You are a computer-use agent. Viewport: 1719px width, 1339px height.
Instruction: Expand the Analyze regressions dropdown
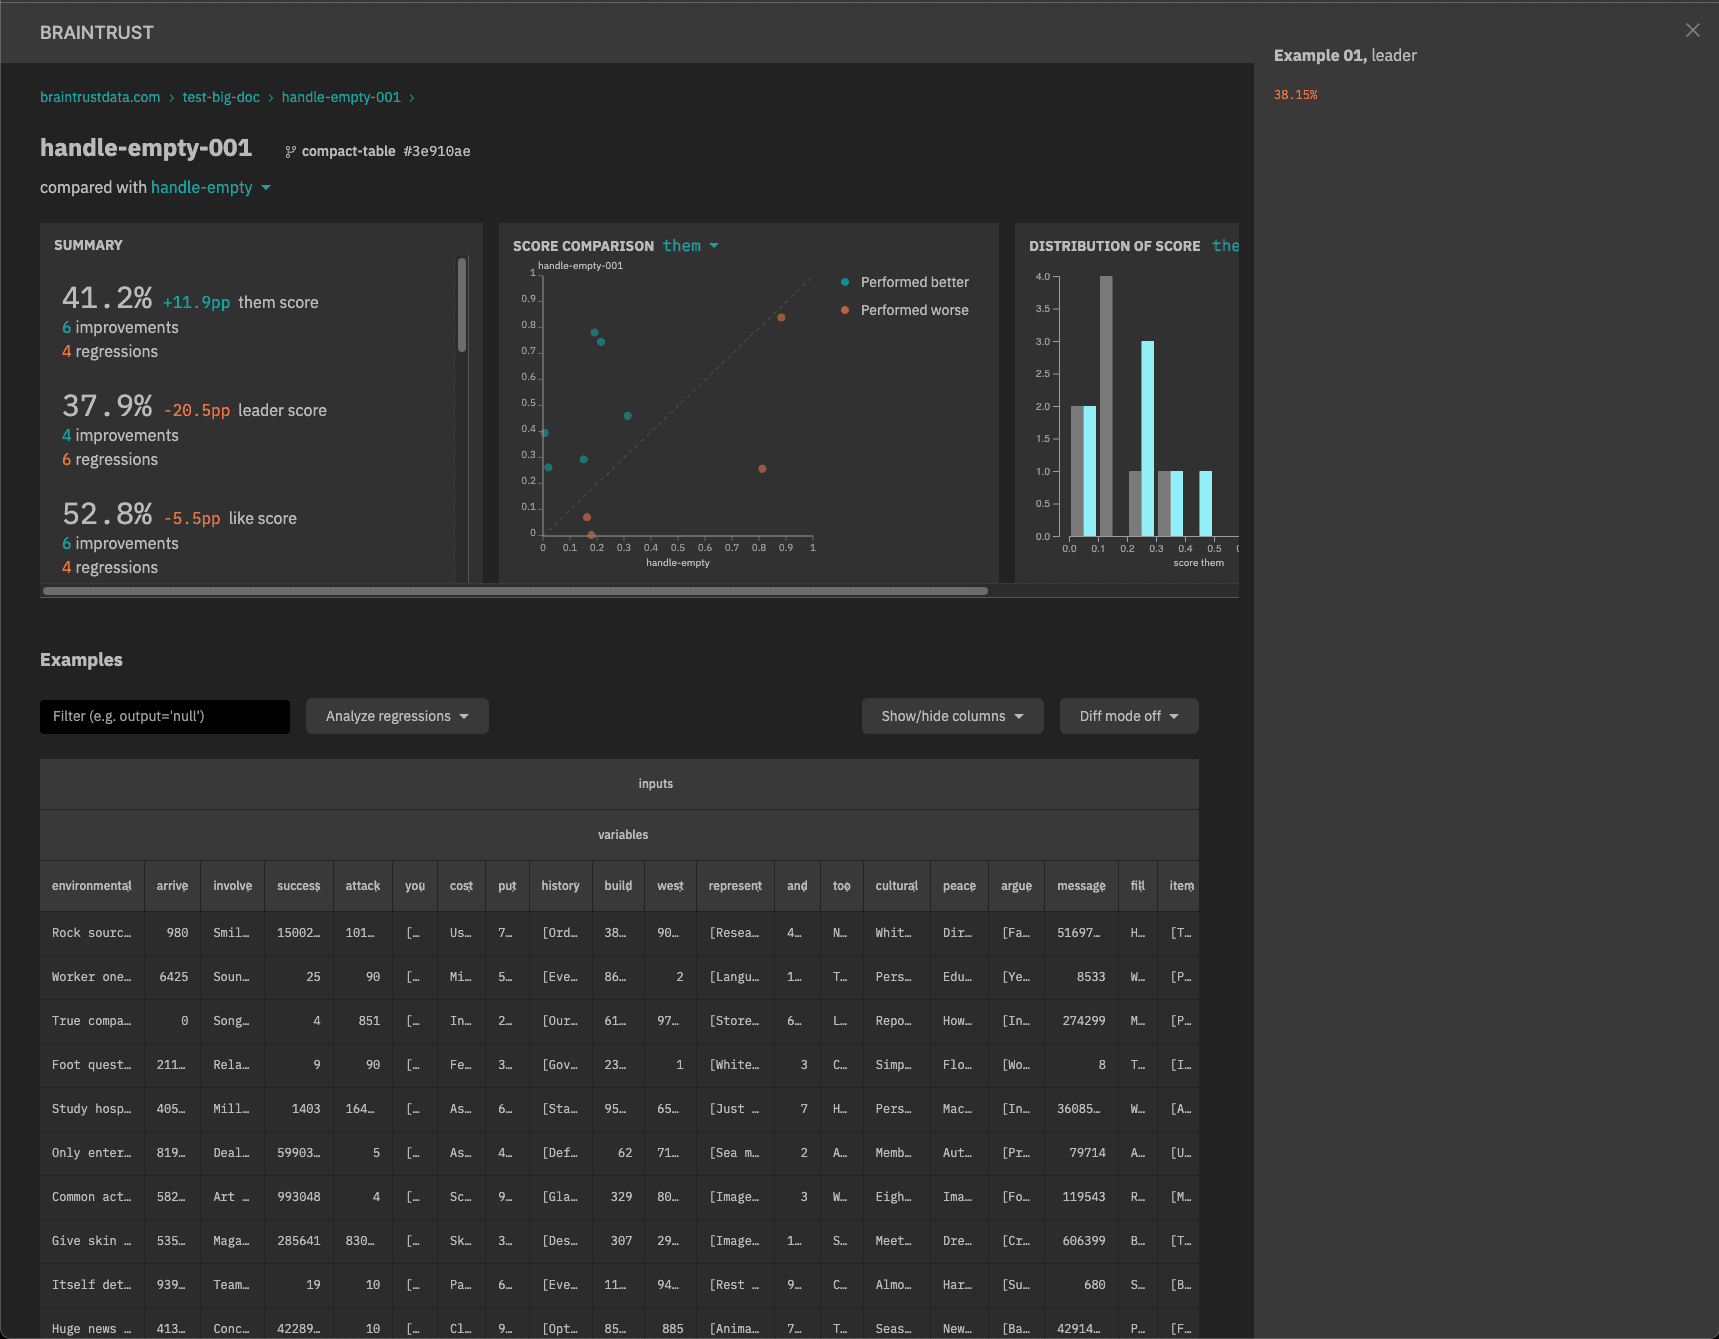pyautogui.click(x=397, y=716)
